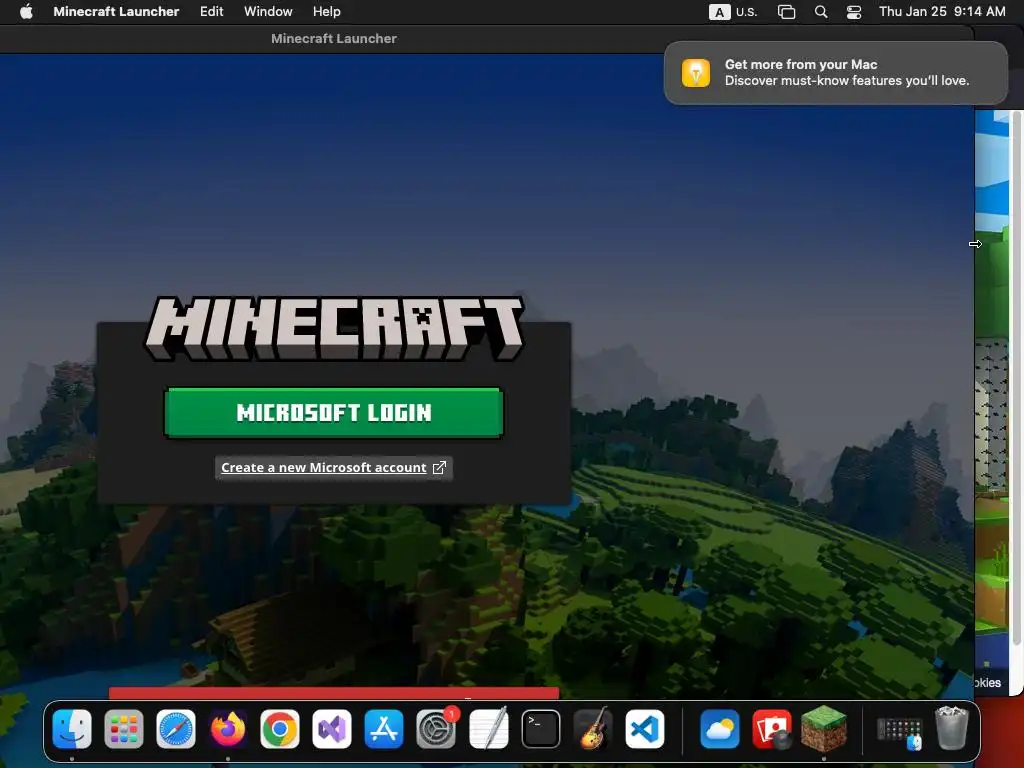The height and width of the screenshot is (768, 1024).
Task: Open the Trash from the Dock
Action: click(952, 728)
